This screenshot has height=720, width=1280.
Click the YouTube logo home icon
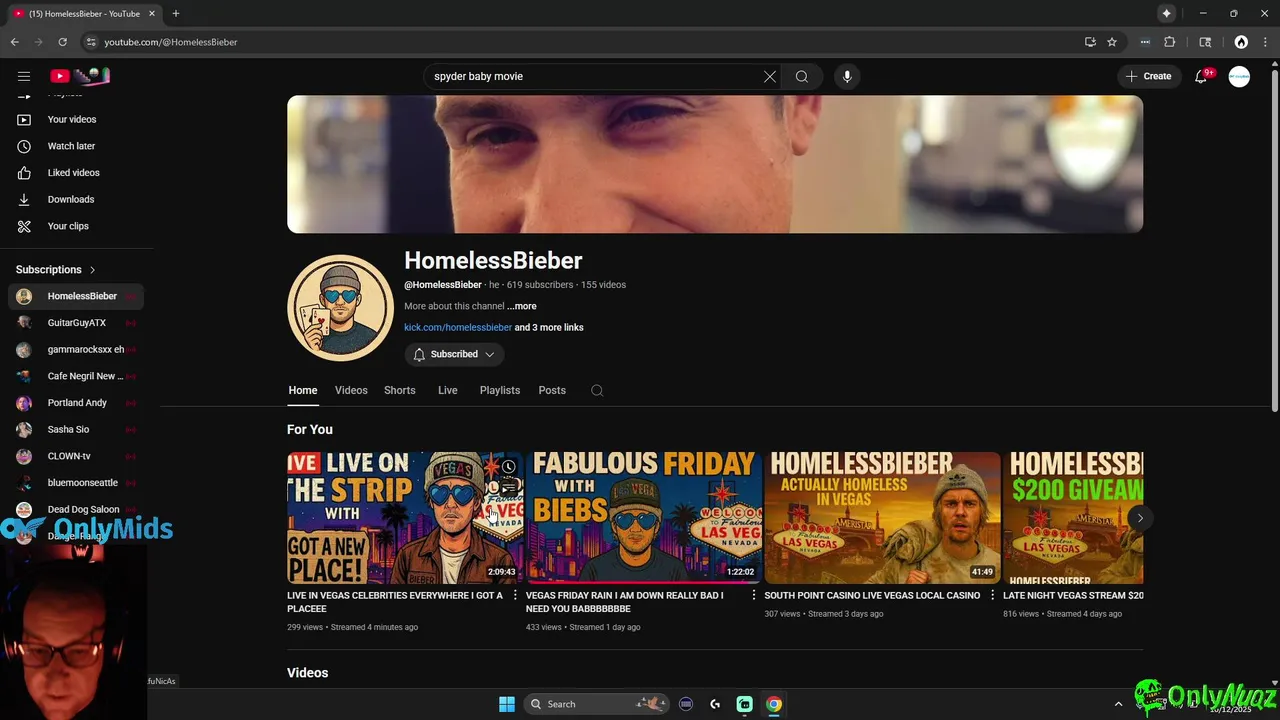(x=80, y=76)
